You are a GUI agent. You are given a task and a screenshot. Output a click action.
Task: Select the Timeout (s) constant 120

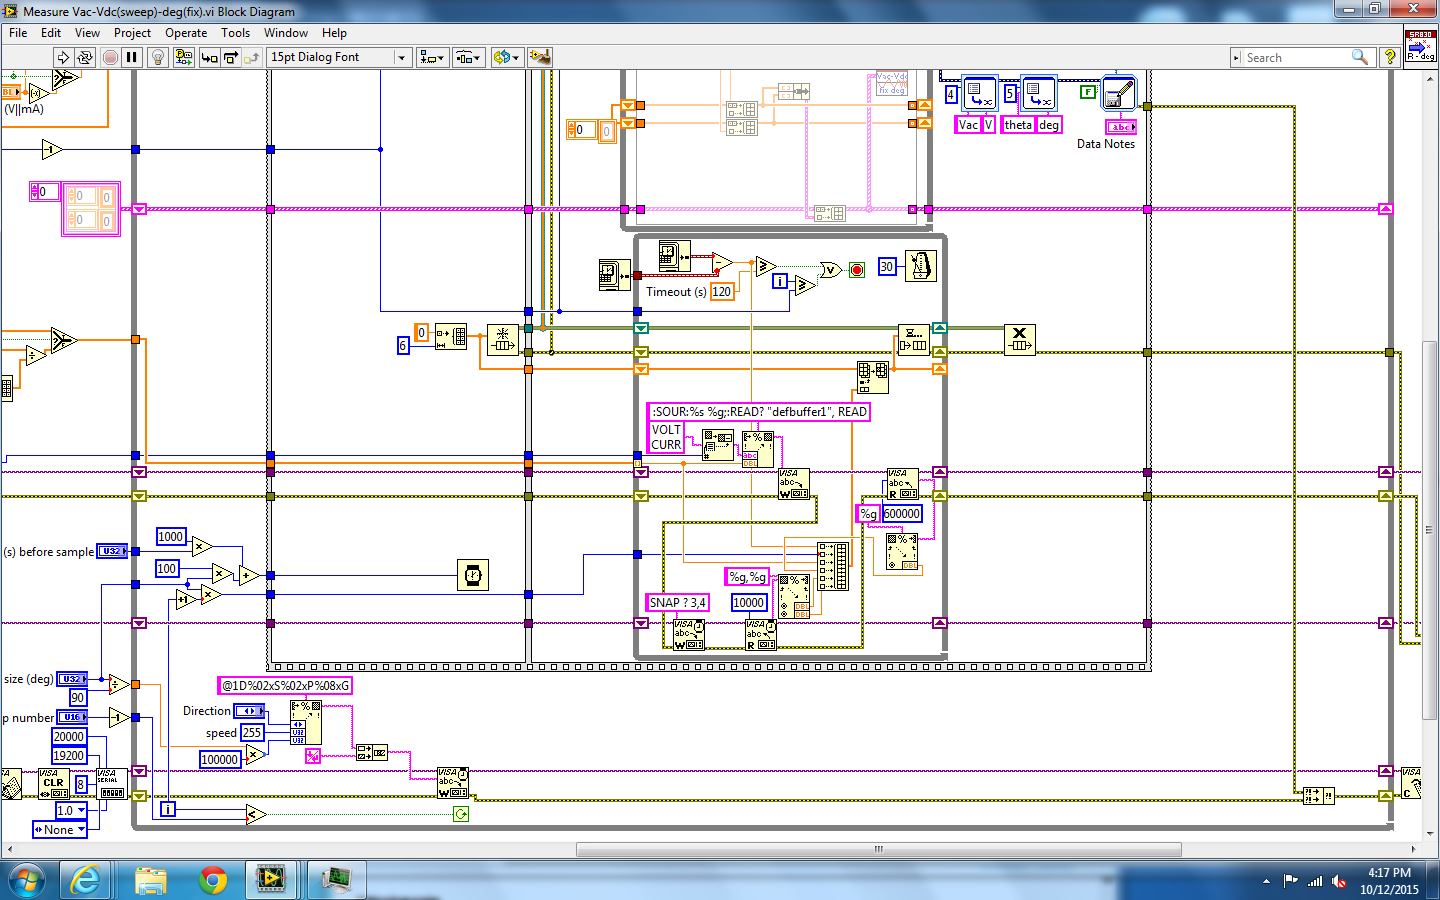coord(722,292)
